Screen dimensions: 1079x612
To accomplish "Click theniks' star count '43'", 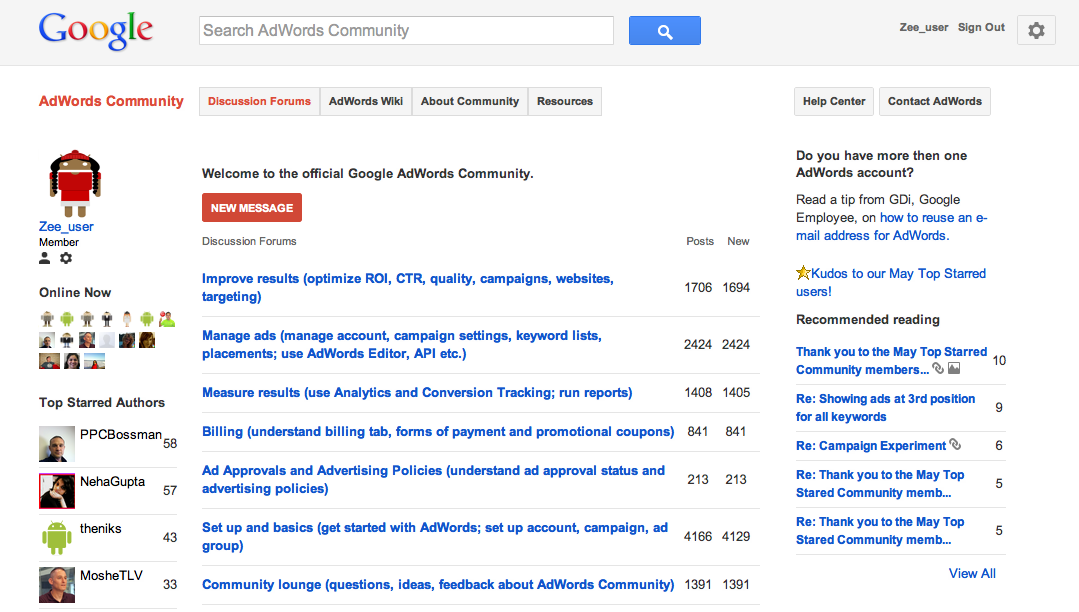I will (170, 537).
